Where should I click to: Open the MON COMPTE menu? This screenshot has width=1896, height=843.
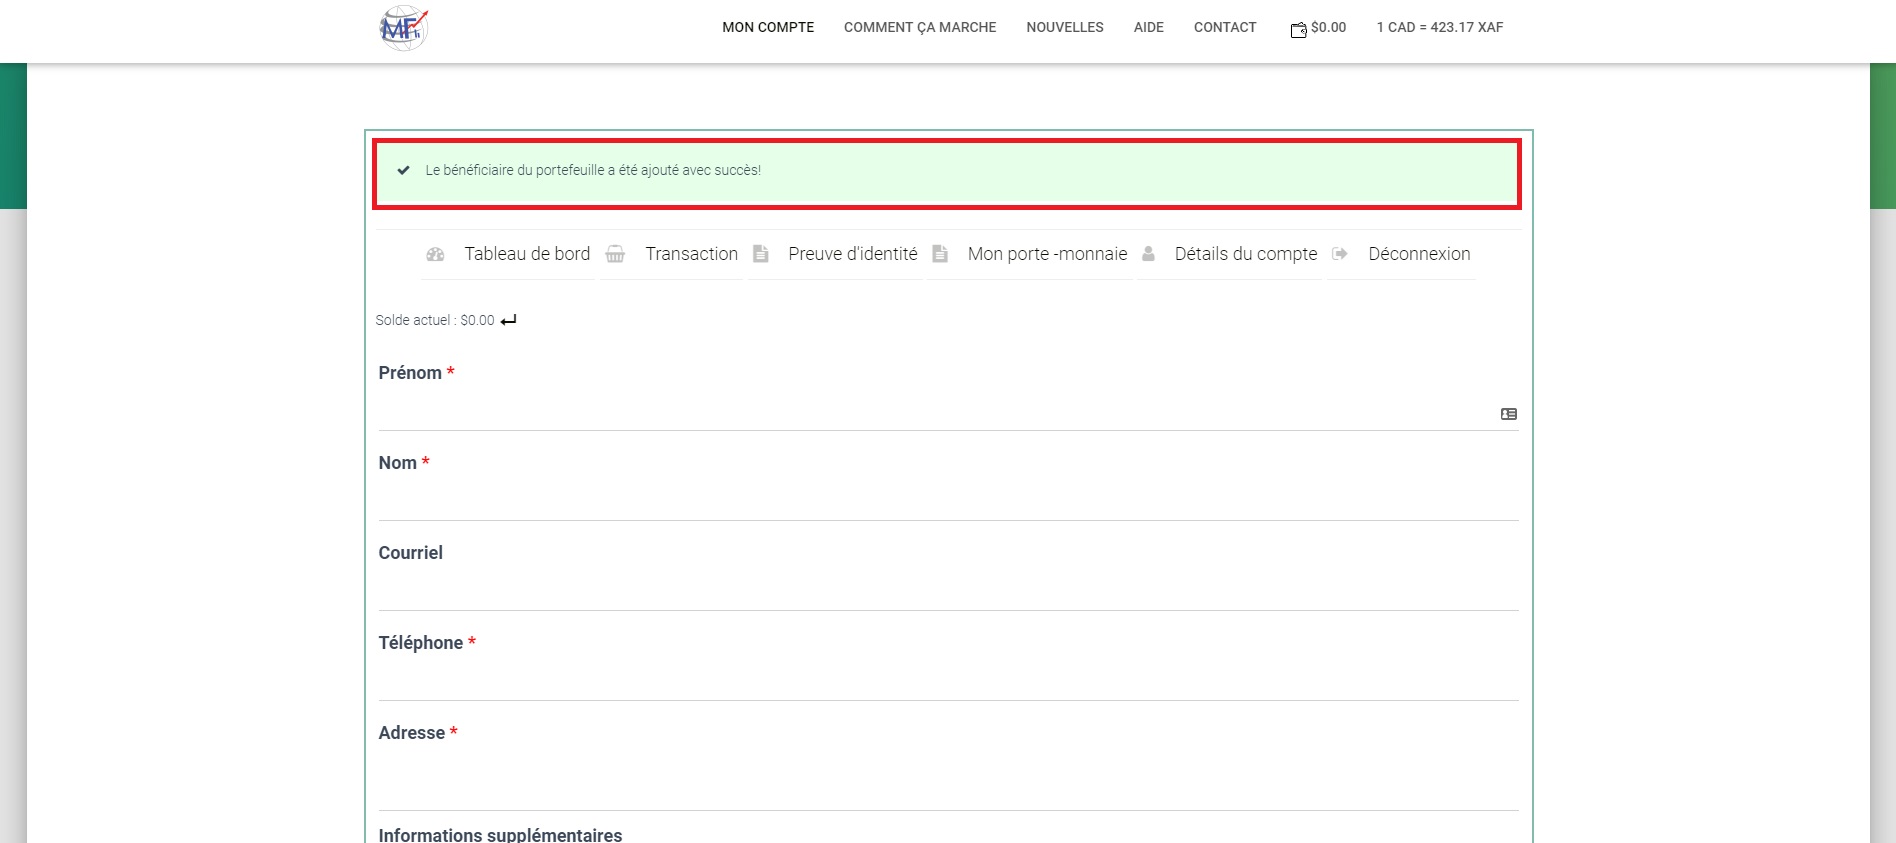click(768, 28)
